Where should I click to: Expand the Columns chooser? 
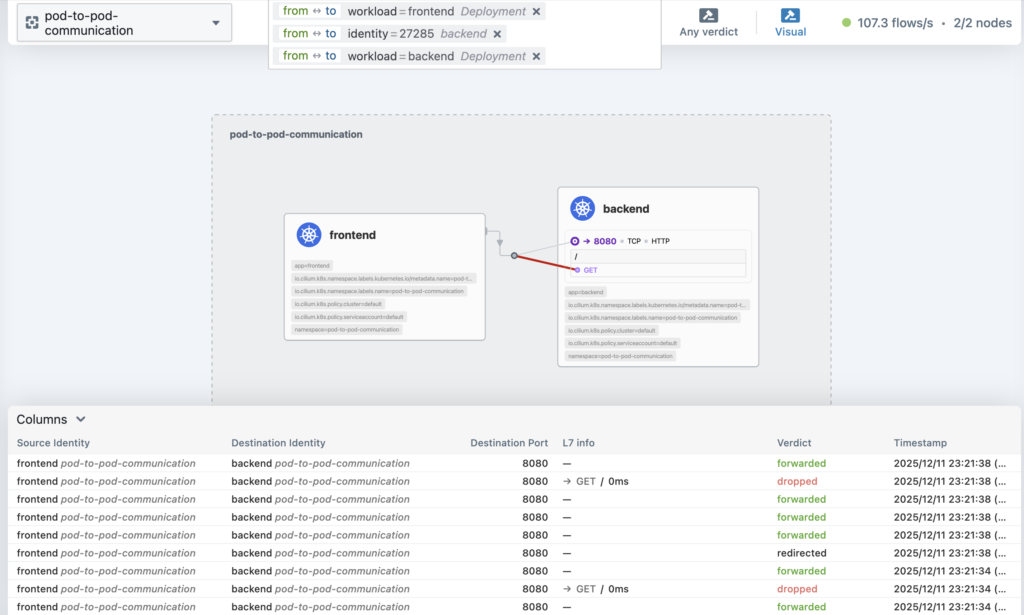pyautogui.click(x=52, y=420)
